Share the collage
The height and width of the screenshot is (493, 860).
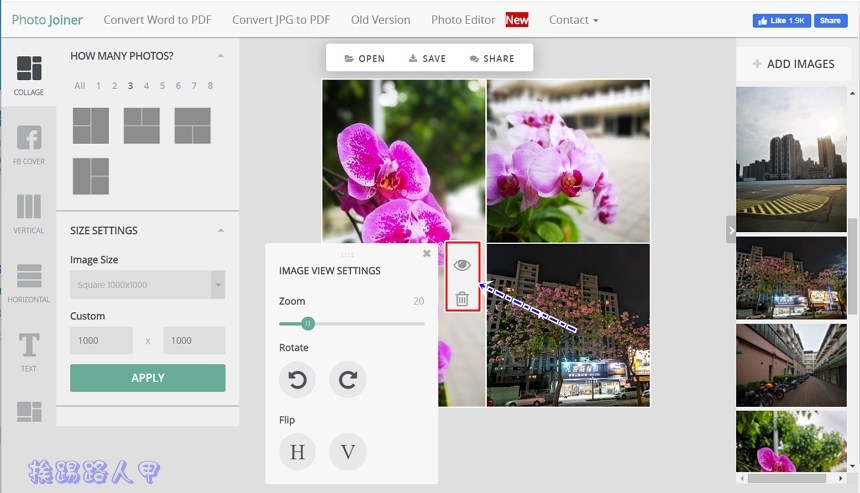[492, 59]
